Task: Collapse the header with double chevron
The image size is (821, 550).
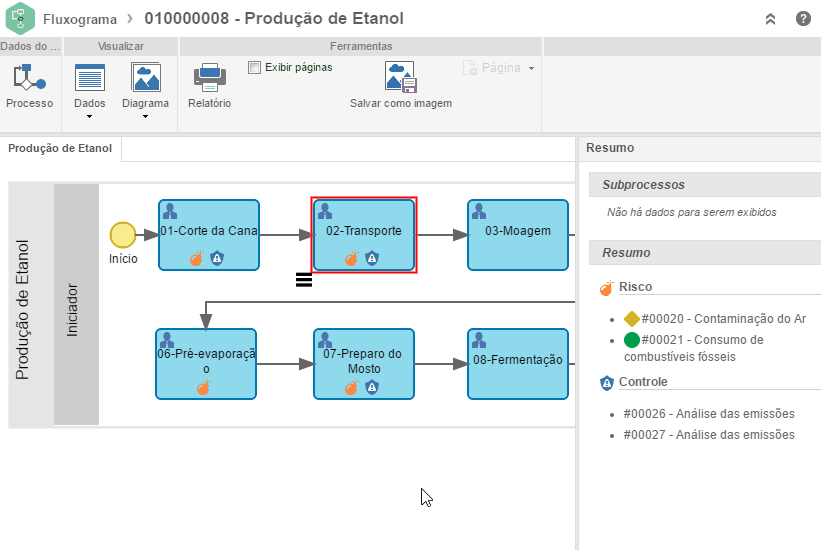Action: 770,19
